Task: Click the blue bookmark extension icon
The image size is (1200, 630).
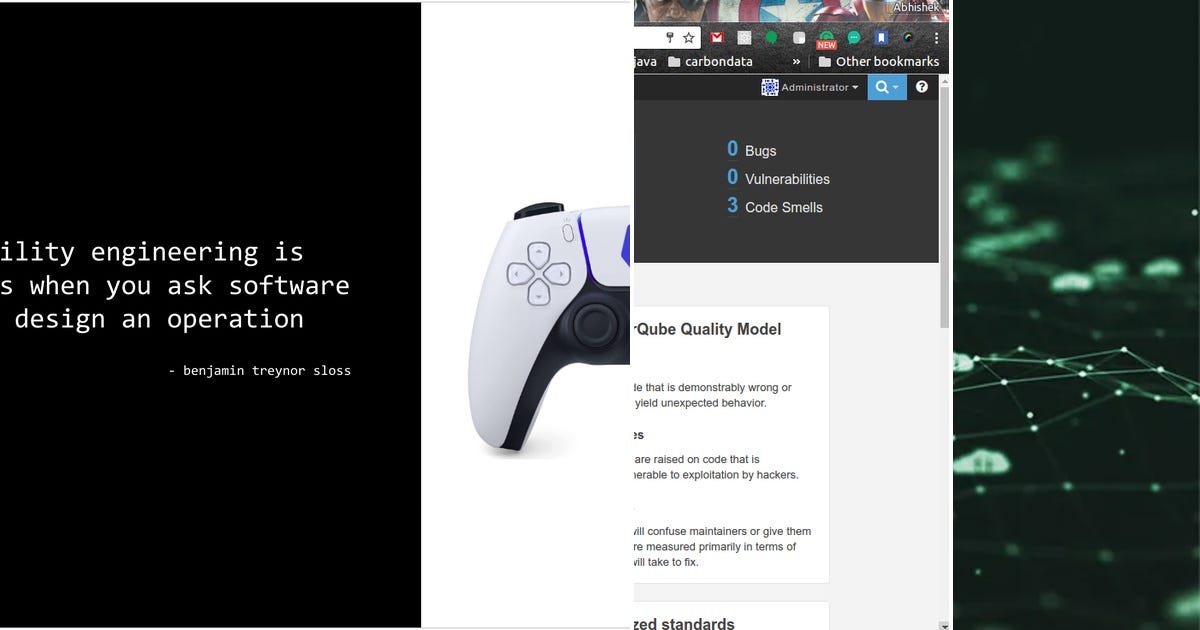Action: 881,36
